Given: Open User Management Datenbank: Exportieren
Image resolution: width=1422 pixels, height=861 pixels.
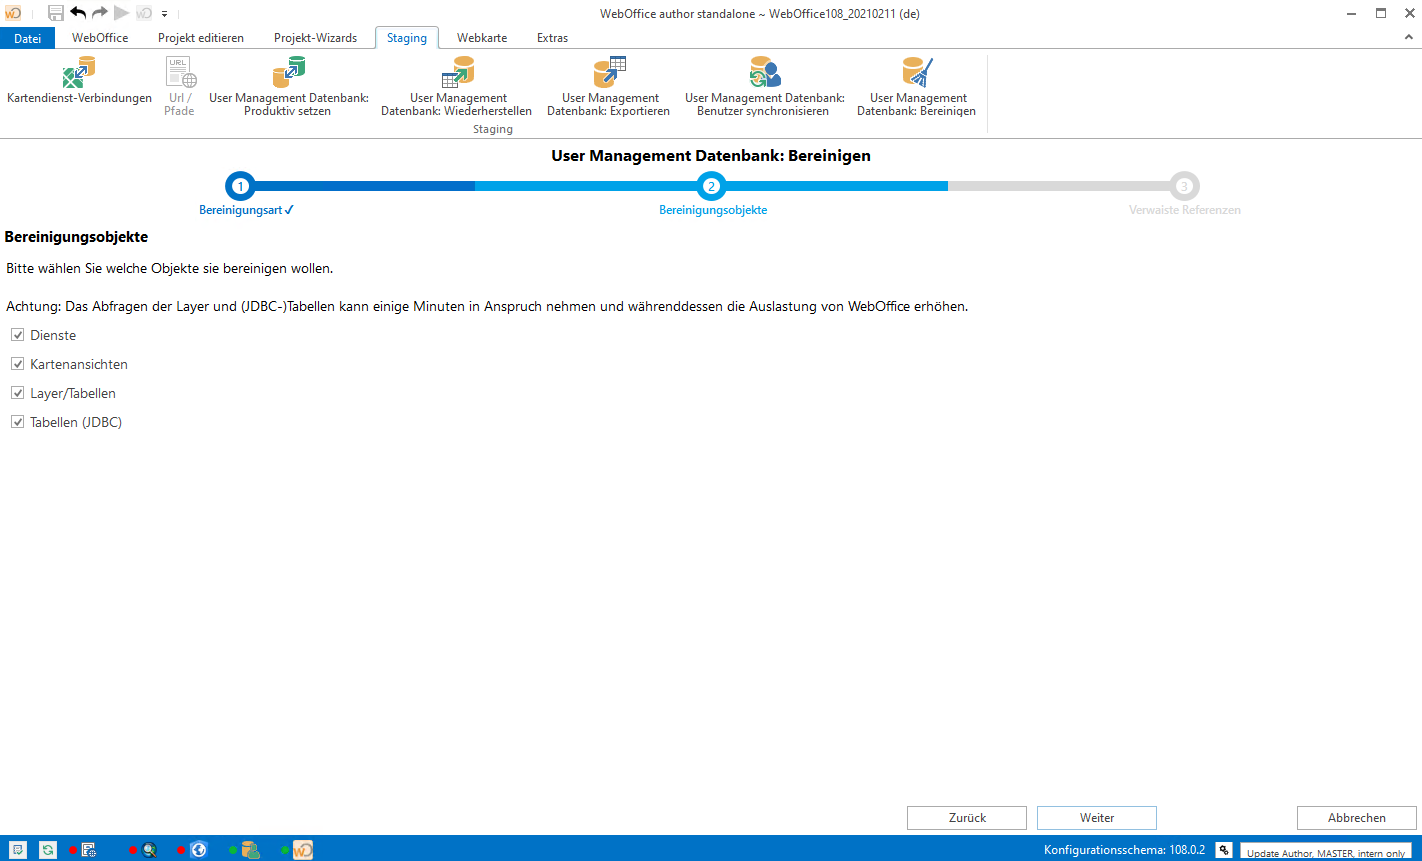Looking at the screenshot, I should tap(608, 87).
